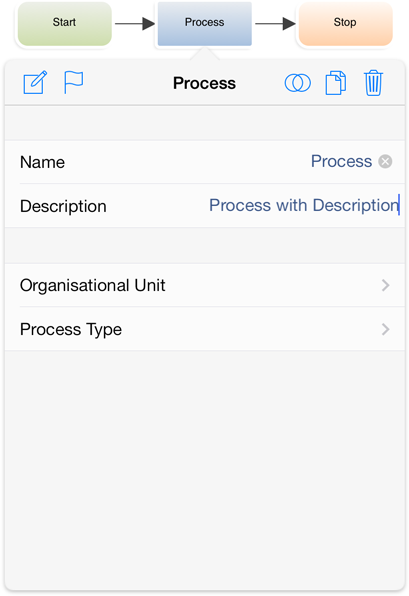Open the Organisational Unit row
The height and width of the screenshot is (596, 409).
click(x=205, y=285)
